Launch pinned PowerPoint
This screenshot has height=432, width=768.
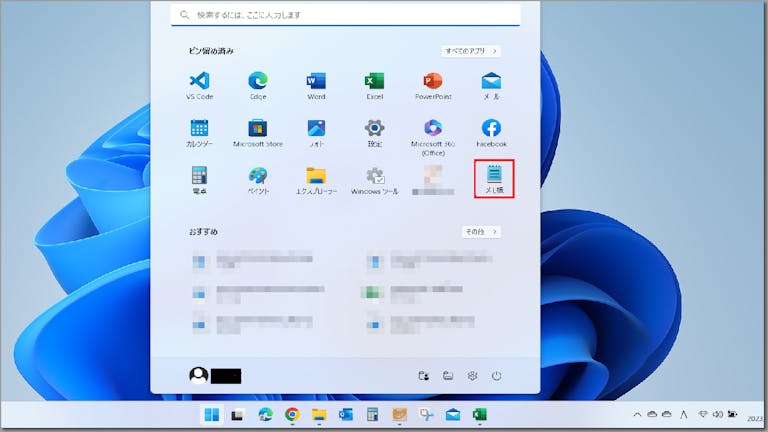[433, 86]
